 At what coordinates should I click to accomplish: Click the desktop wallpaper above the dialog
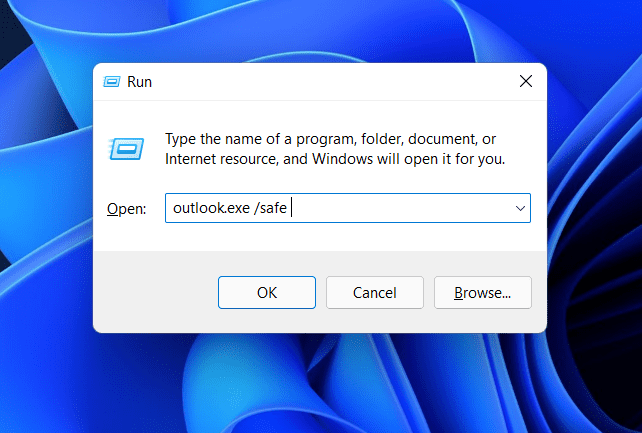pos(320,30)
